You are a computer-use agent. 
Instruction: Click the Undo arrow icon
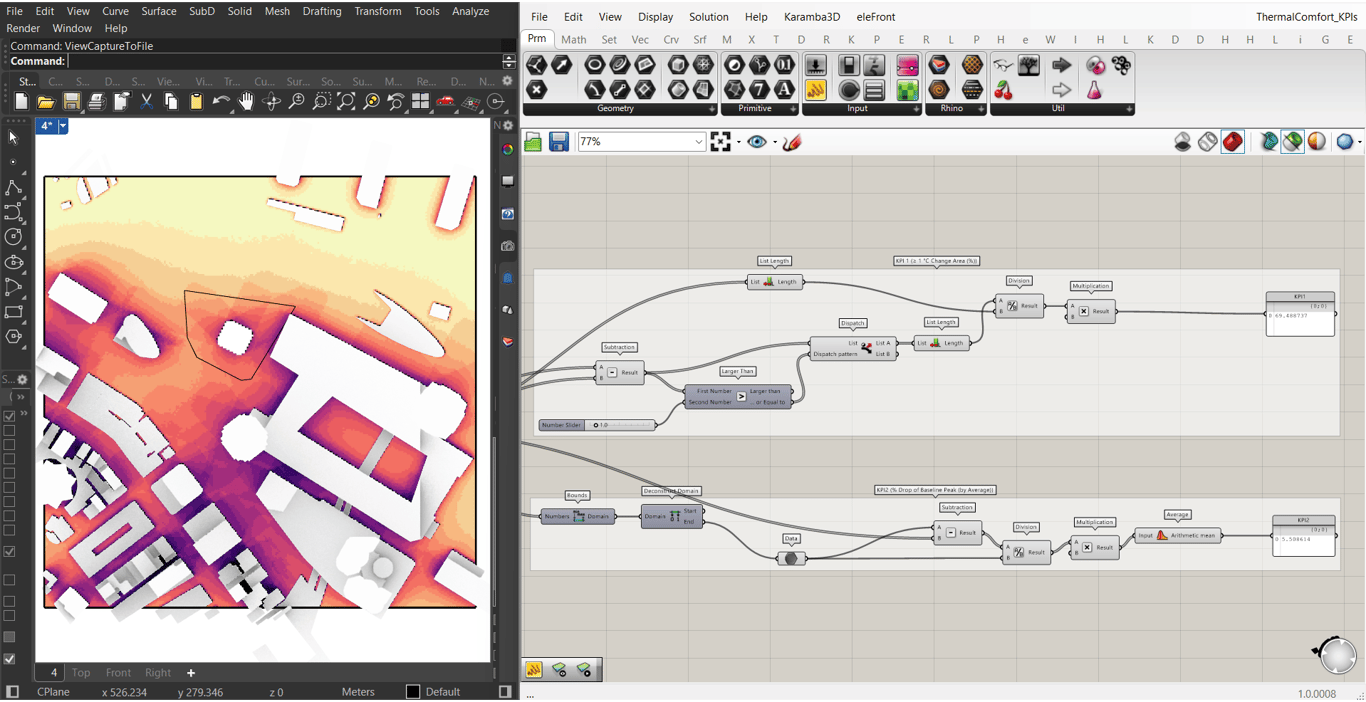[x=221, y=102]
